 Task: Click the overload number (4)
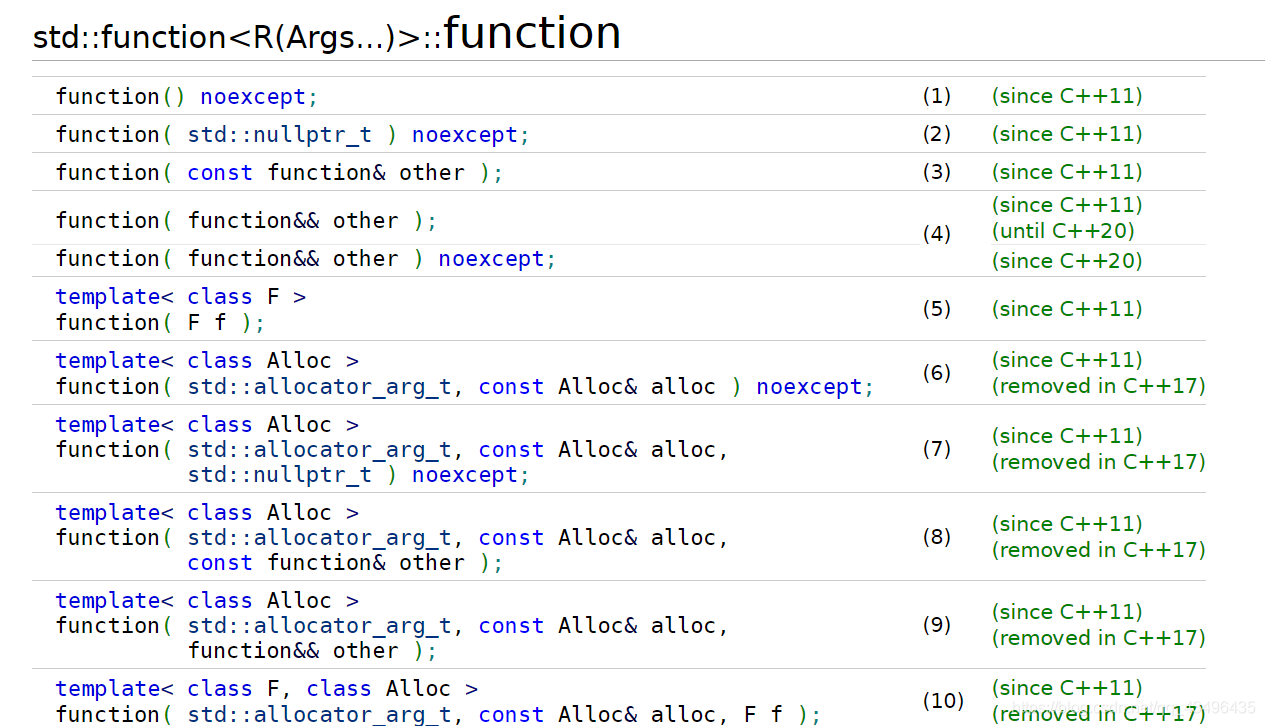point(937,234)
